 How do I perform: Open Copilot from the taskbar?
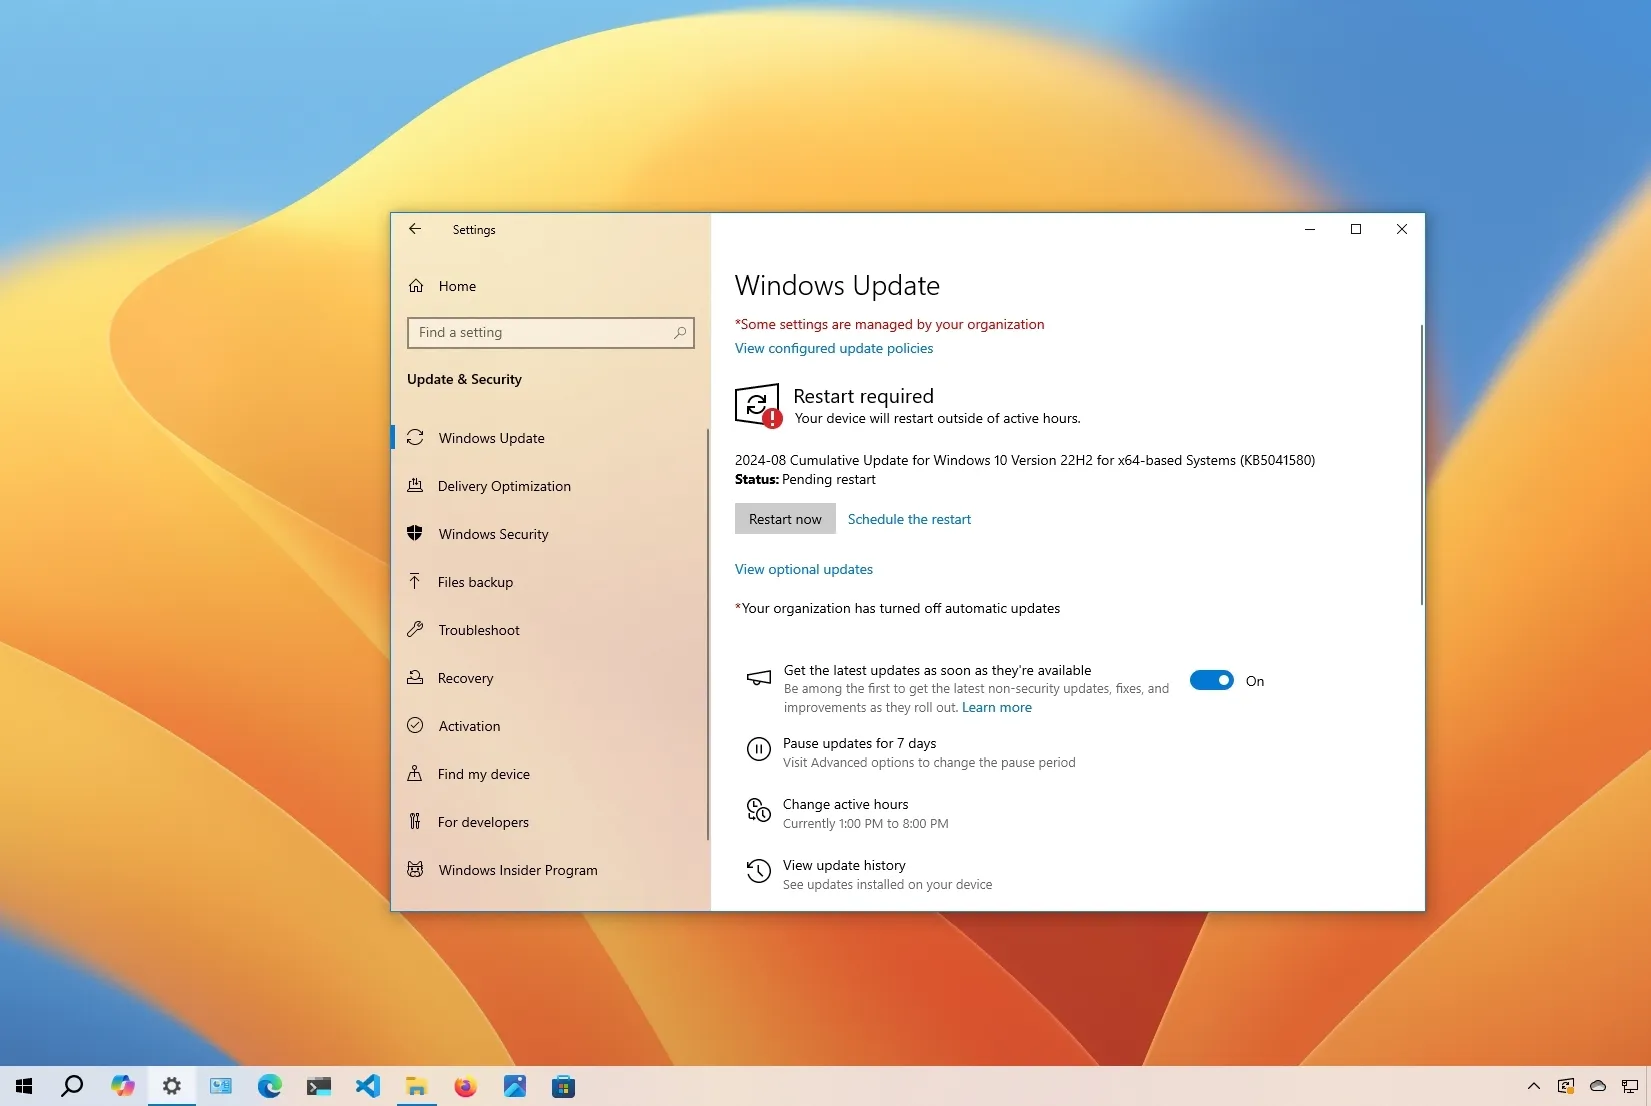point(122,1086)
